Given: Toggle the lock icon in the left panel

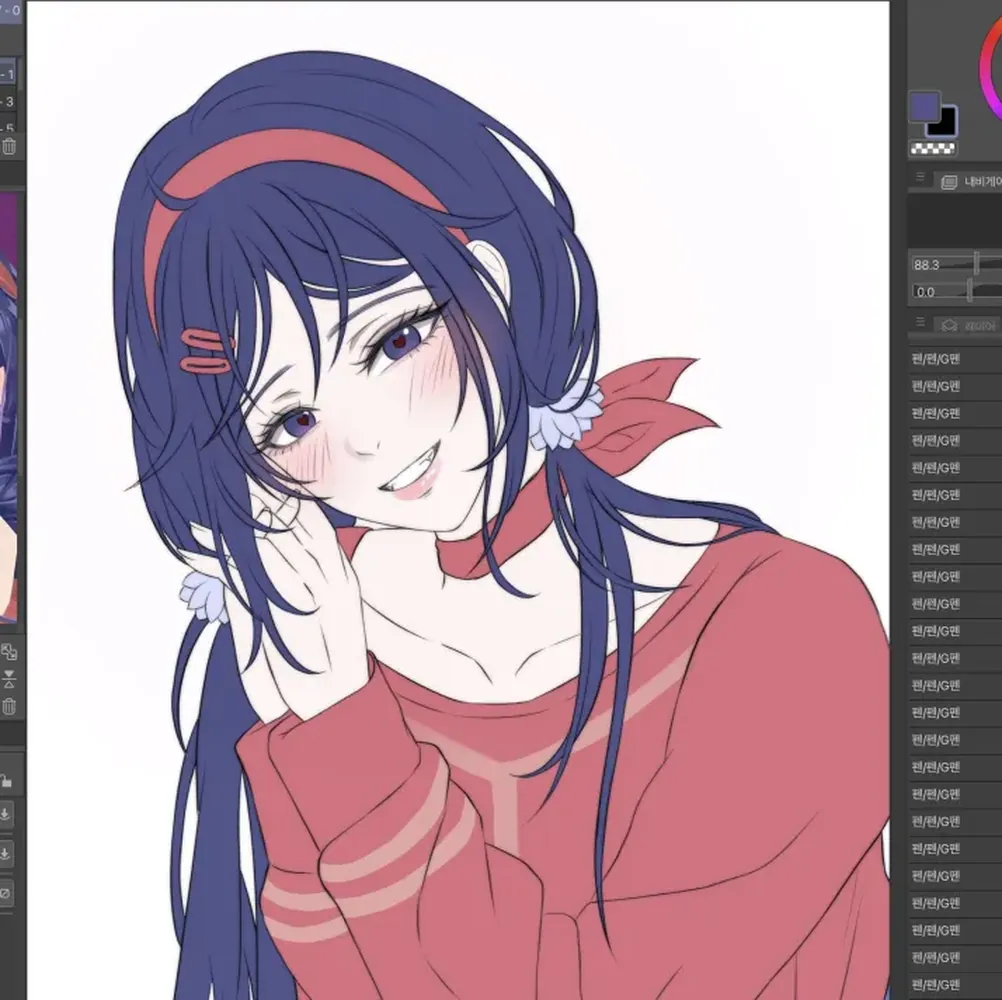Looking at the screenshot, I should [6, 781].
